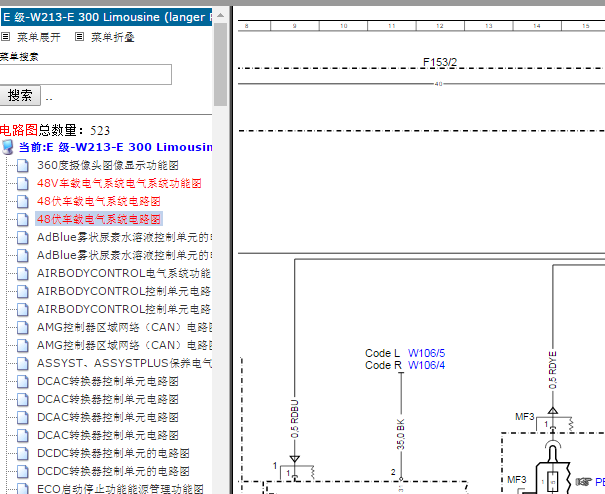The width and height of the screenshot is (605, 494).
Task: Click document icon of 48V车载电气系统电气系统功能图
Action: point(23,183)
